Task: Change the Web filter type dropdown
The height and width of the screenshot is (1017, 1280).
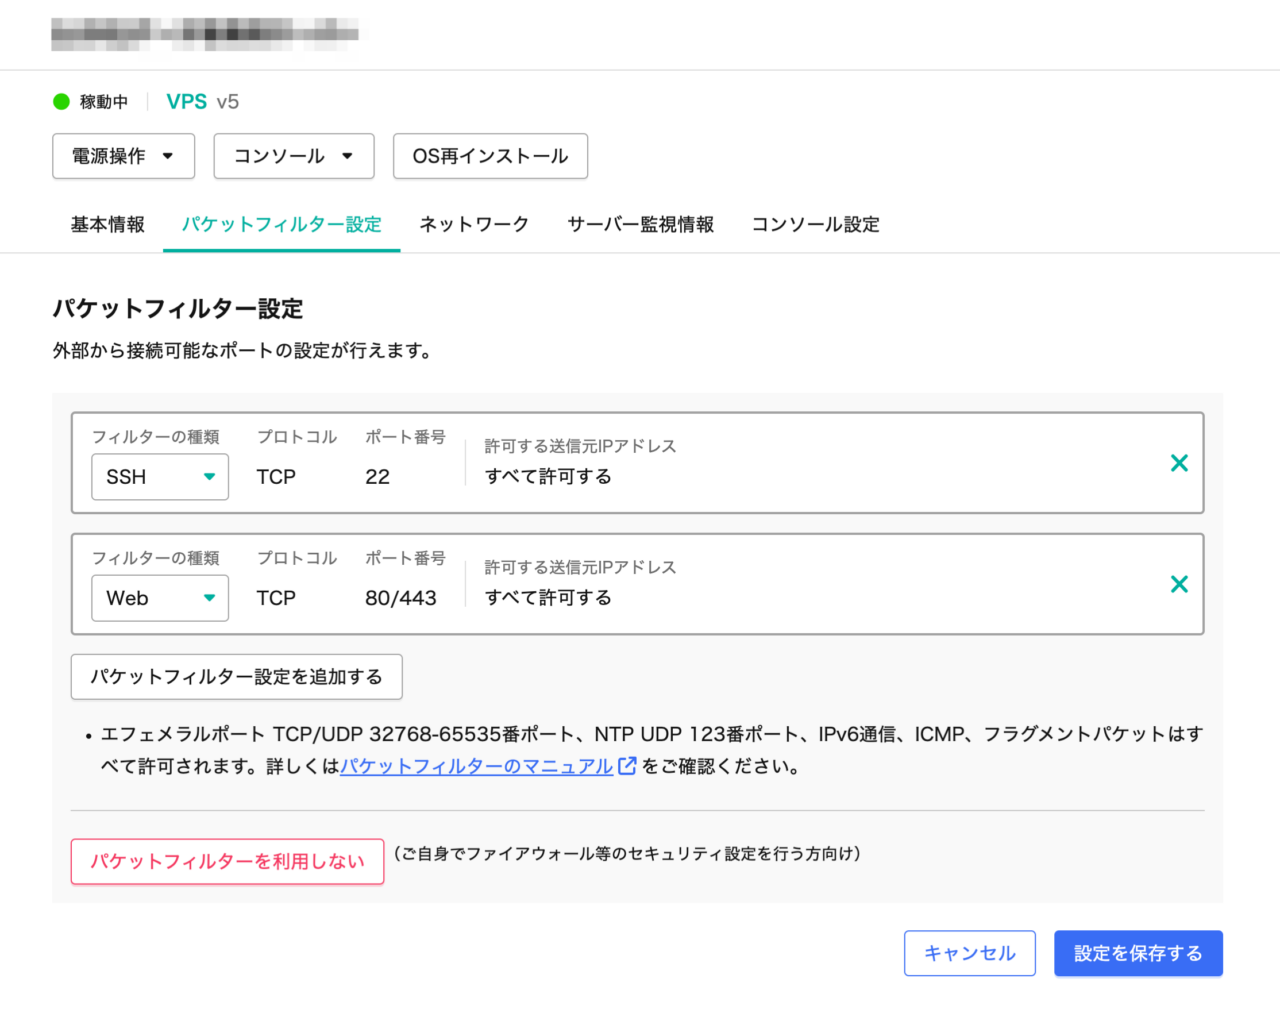Action: tap(160, 598)
